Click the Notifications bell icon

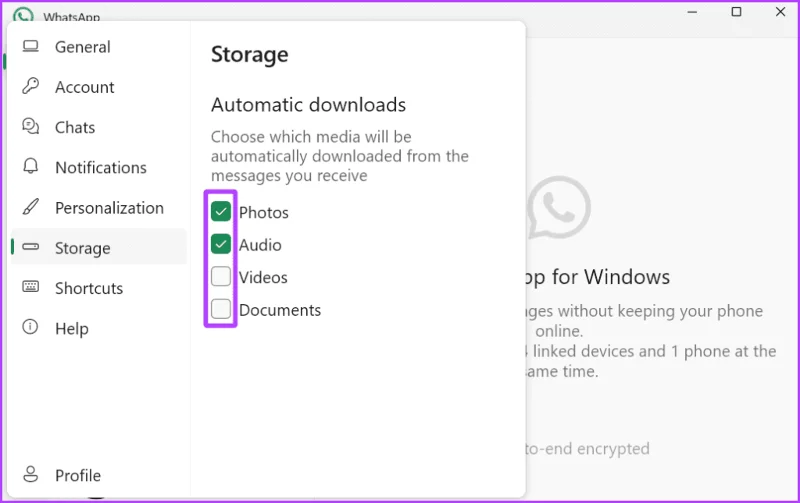[31, 166]
